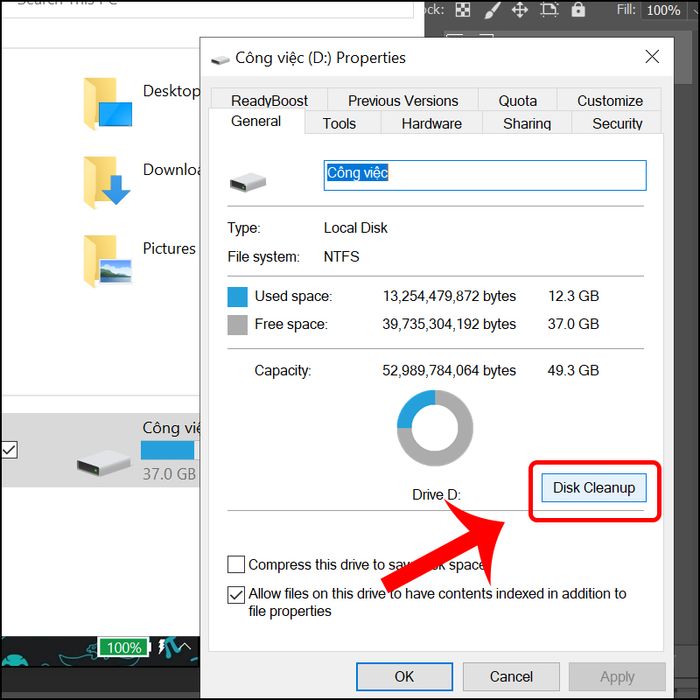The width and height of the screenshot is (700, 700).
Task: Click the 'Drive D:' label
Action: (436, 495)
